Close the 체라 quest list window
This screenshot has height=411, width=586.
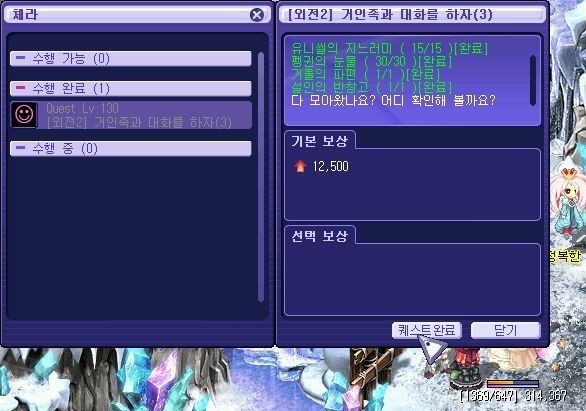tap(257, 15)
